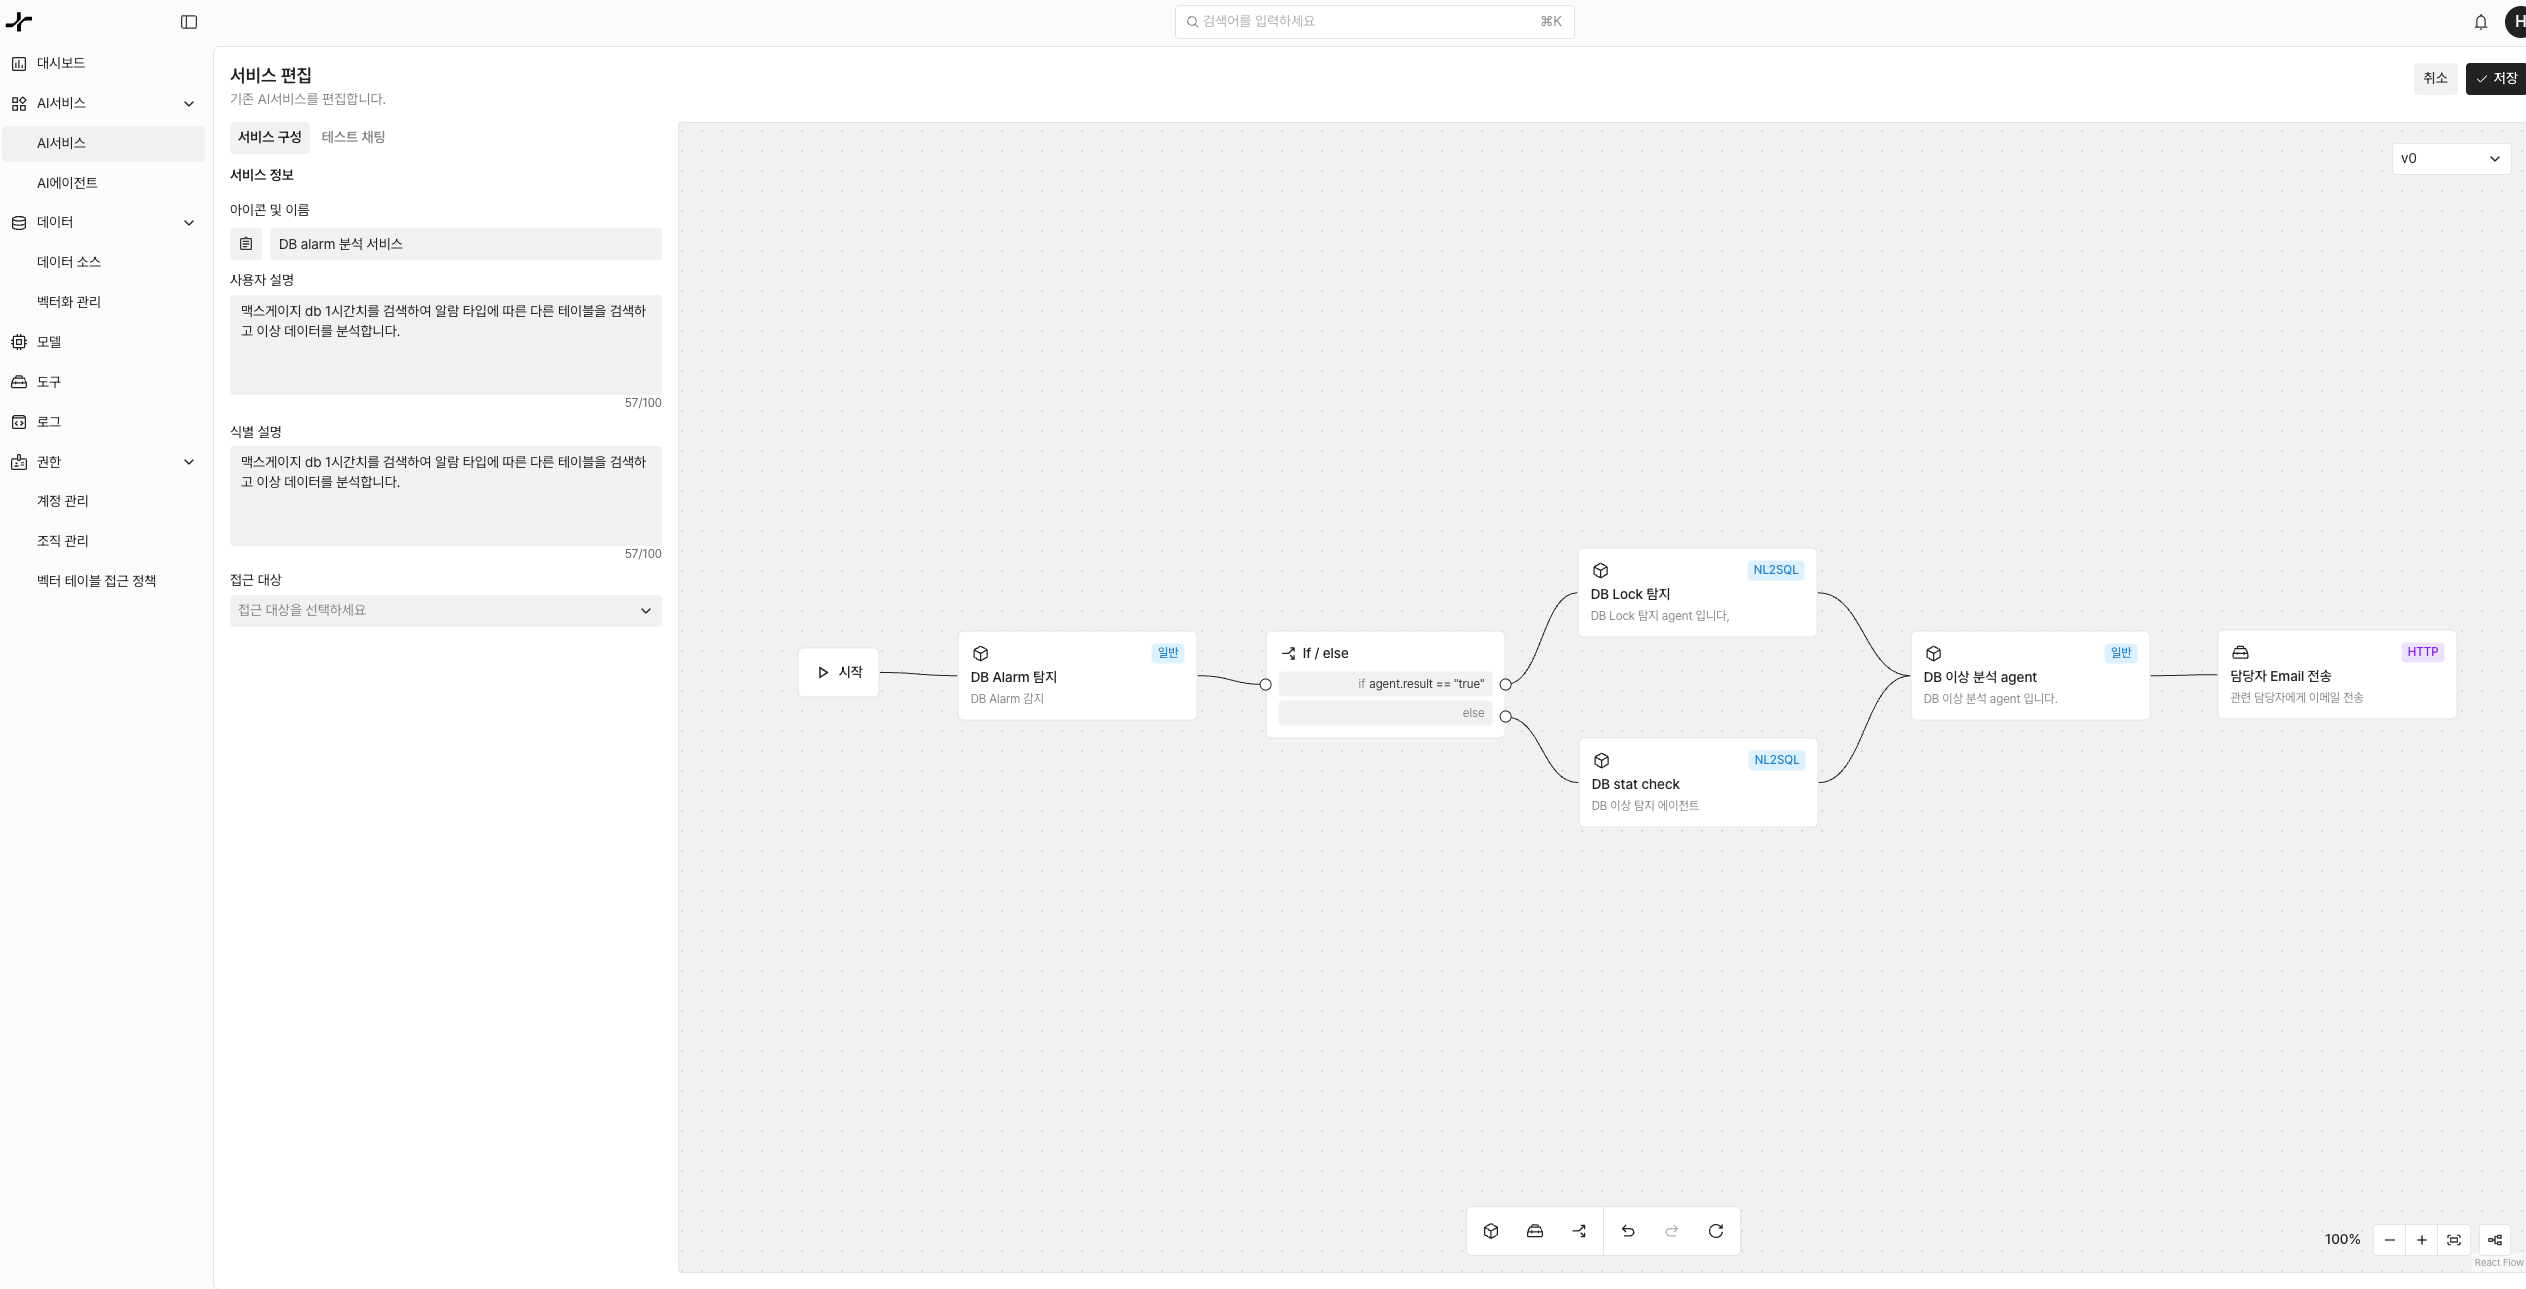Viewport: 2526px width, 1289px height.
Task: Switch to the 테스트 채팅 tab
Action: [x=353, y=137]
